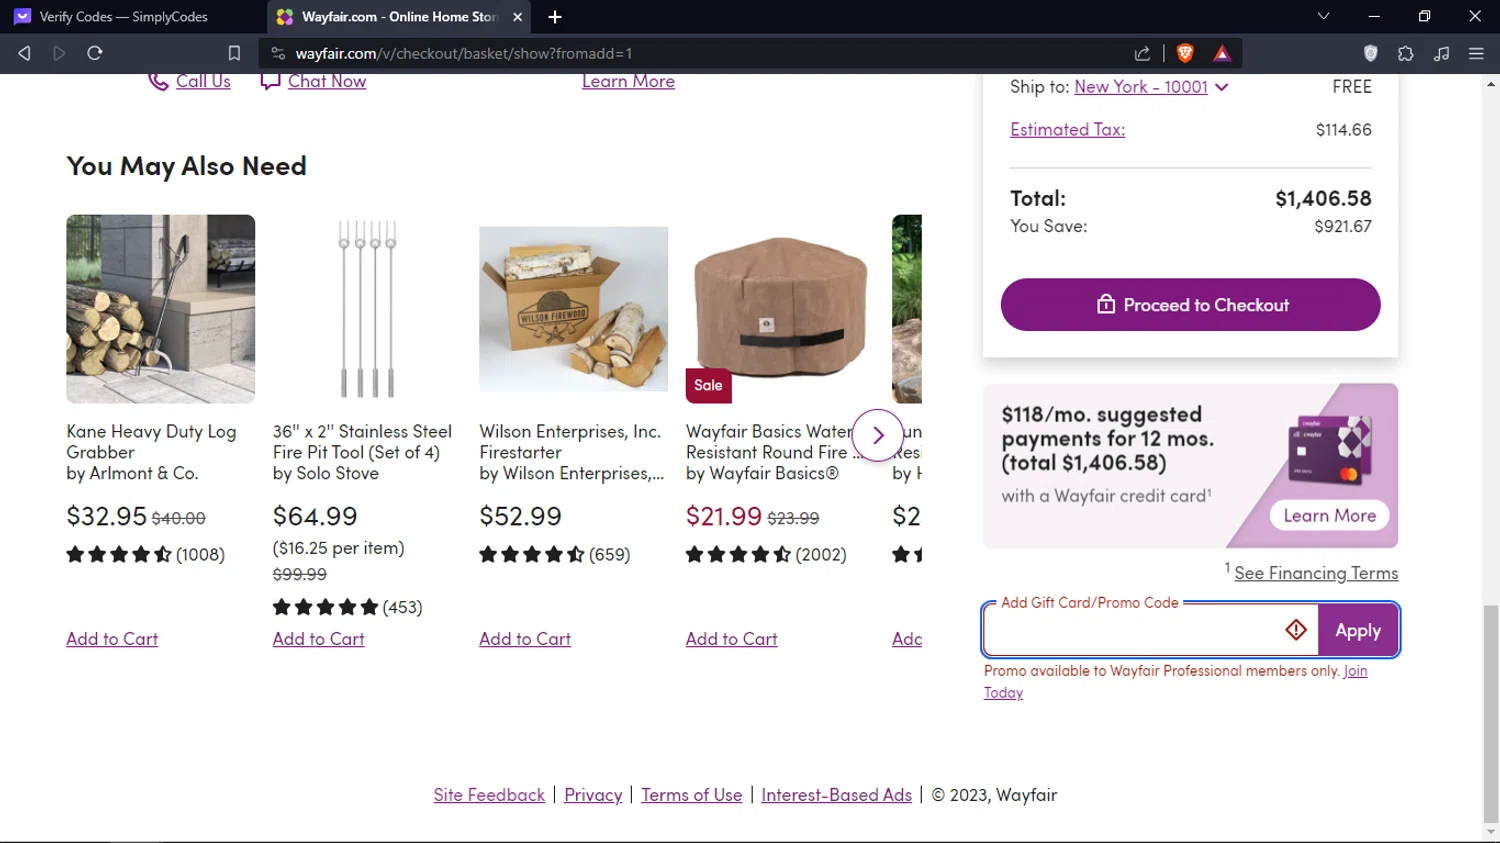
Task: Add Wilson Firestarter to cart
Action: [525, 639]
